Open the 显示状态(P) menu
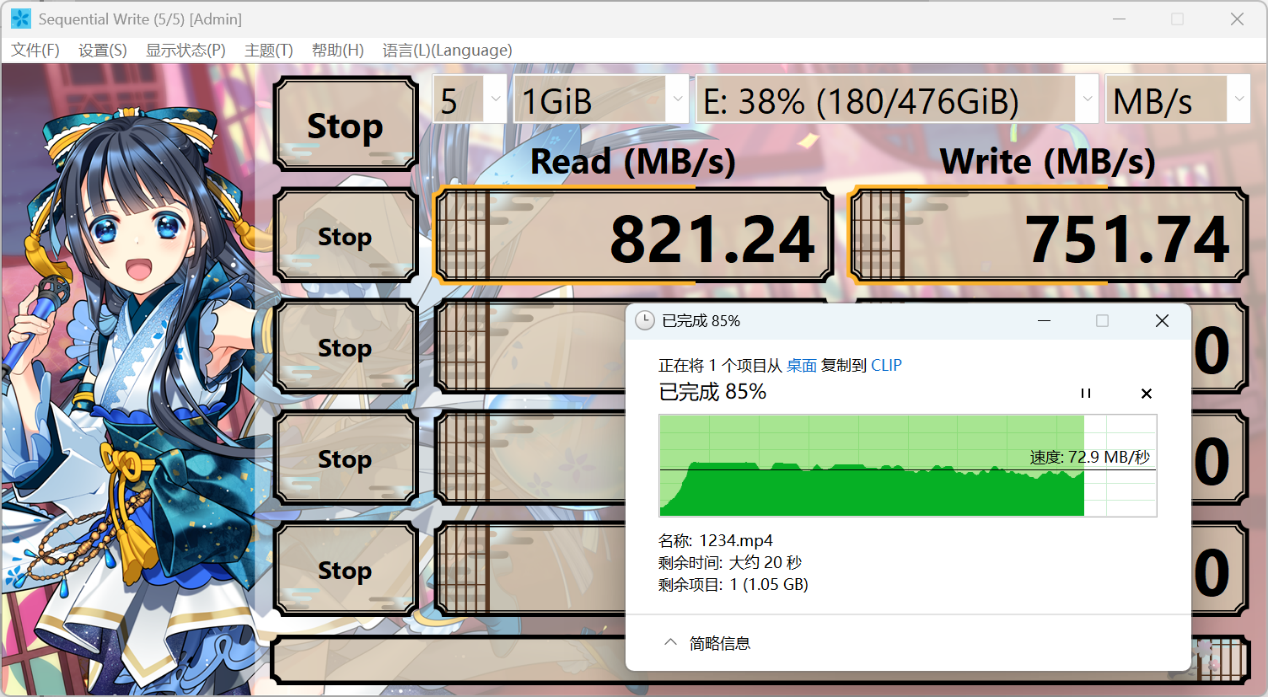The image size is (1268, 697). (x=186, y=50)
